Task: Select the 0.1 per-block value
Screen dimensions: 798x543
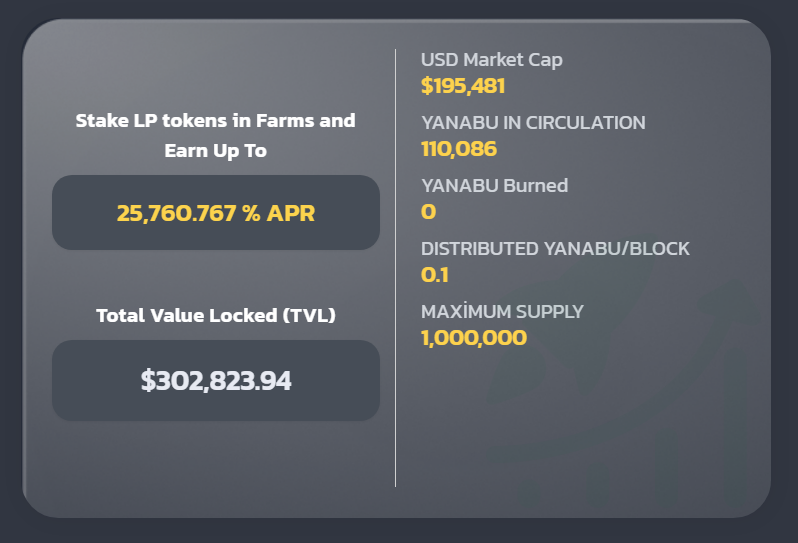Action: 435,274
